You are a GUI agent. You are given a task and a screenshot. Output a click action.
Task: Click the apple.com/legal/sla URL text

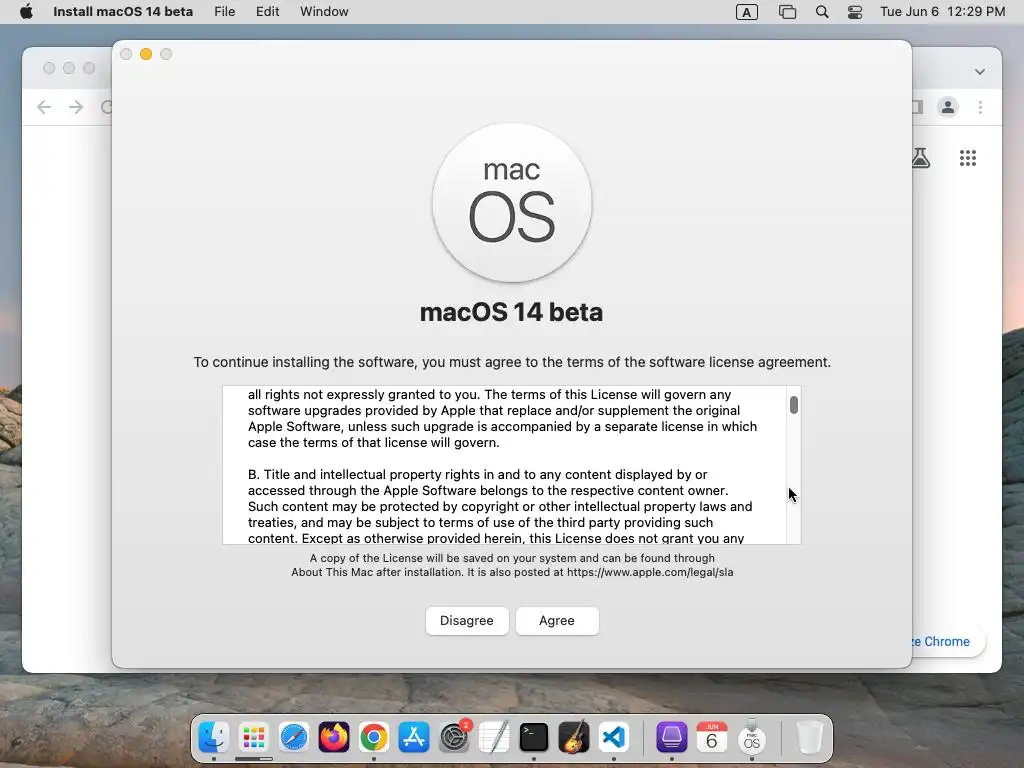[650, 572]
